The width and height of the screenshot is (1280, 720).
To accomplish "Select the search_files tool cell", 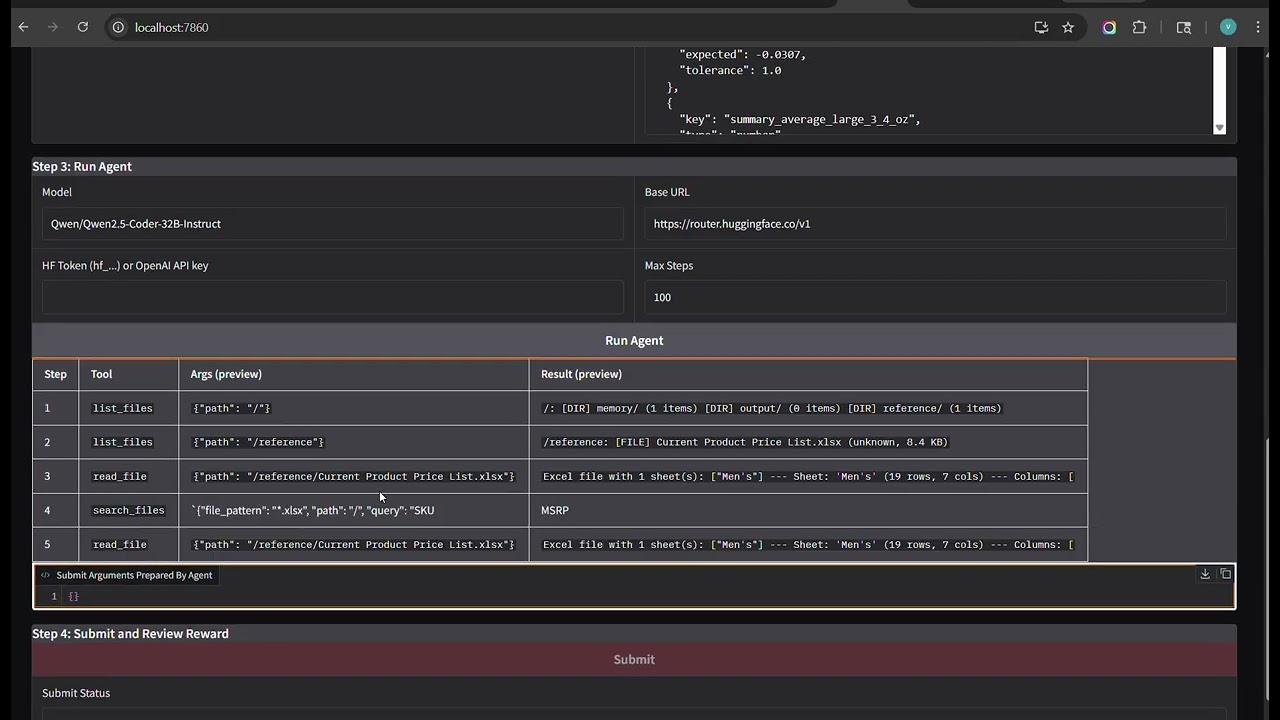I will click(x=129, y=510).
